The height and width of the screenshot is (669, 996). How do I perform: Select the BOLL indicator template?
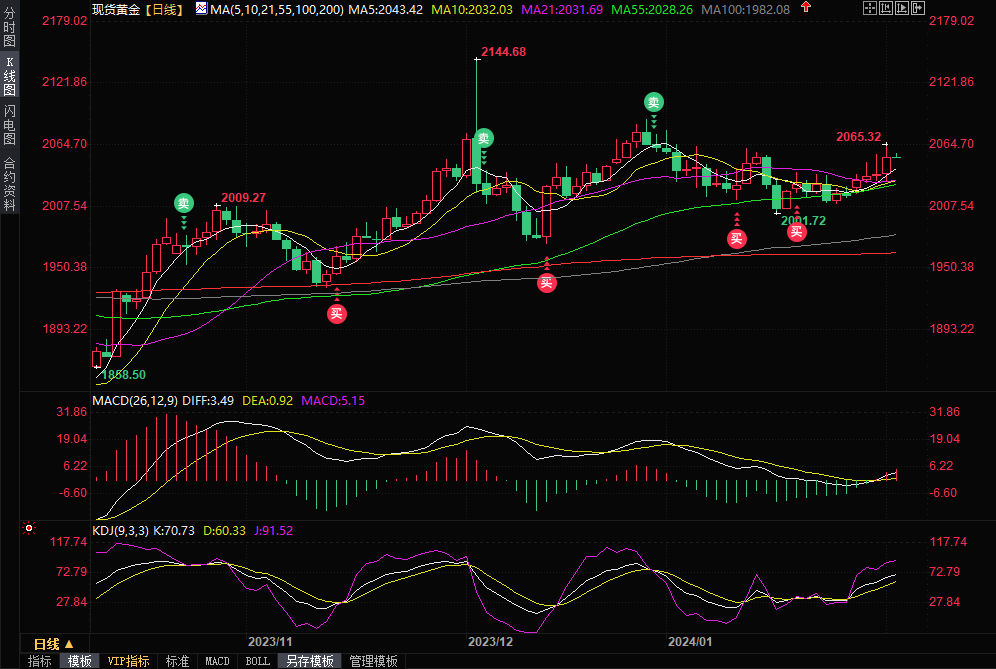tap(257, 661)
